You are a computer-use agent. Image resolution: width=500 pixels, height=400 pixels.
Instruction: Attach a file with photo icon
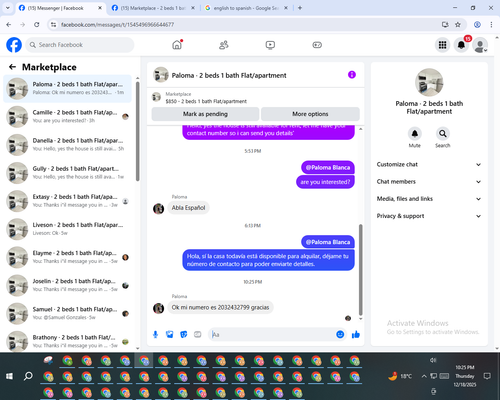[170, 334]
